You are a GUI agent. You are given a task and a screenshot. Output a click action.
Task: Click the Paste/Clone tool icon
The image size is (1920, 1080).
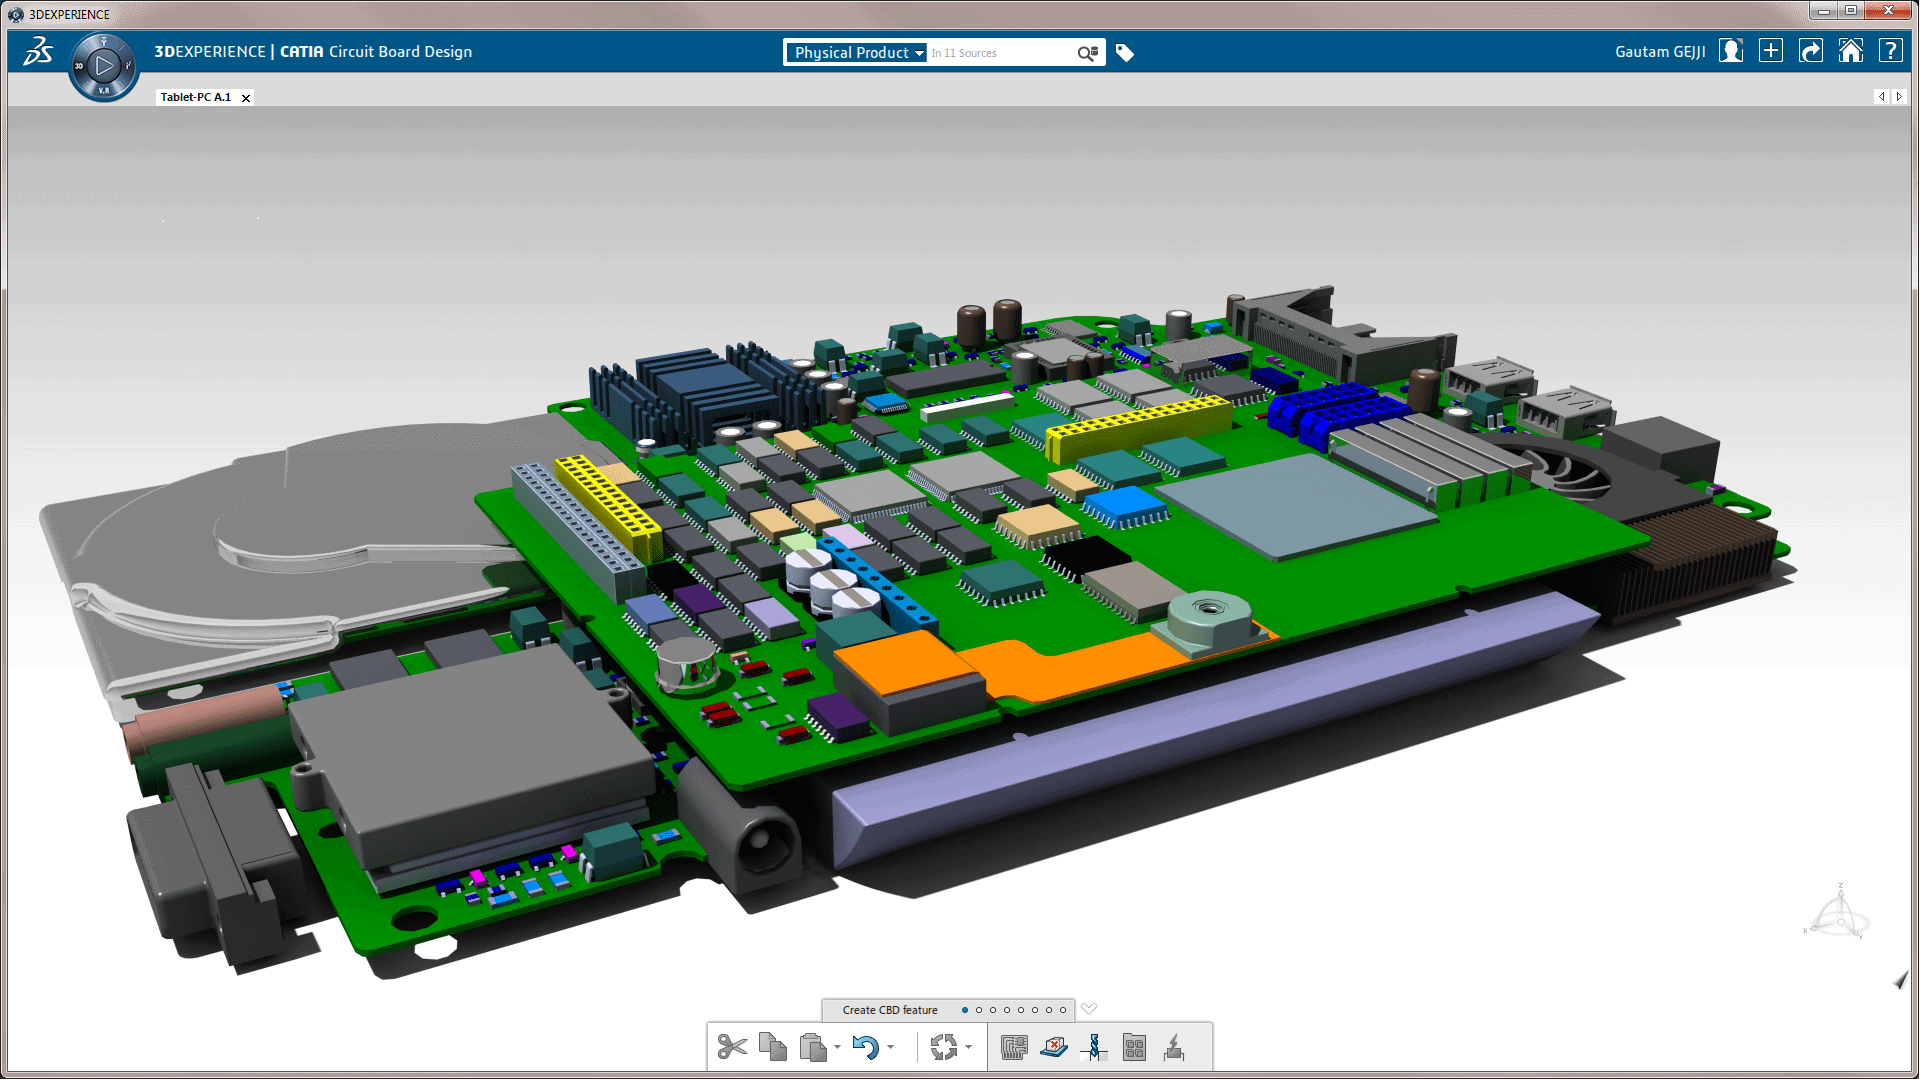click(814, 1047)
